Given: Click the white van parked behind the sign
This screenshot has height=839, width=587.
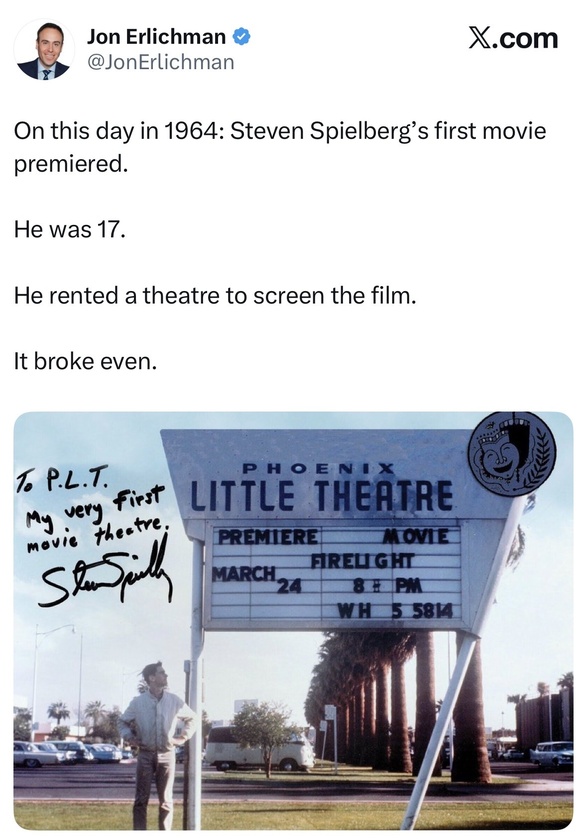Looking at the screenshot, I should [260, 748].
